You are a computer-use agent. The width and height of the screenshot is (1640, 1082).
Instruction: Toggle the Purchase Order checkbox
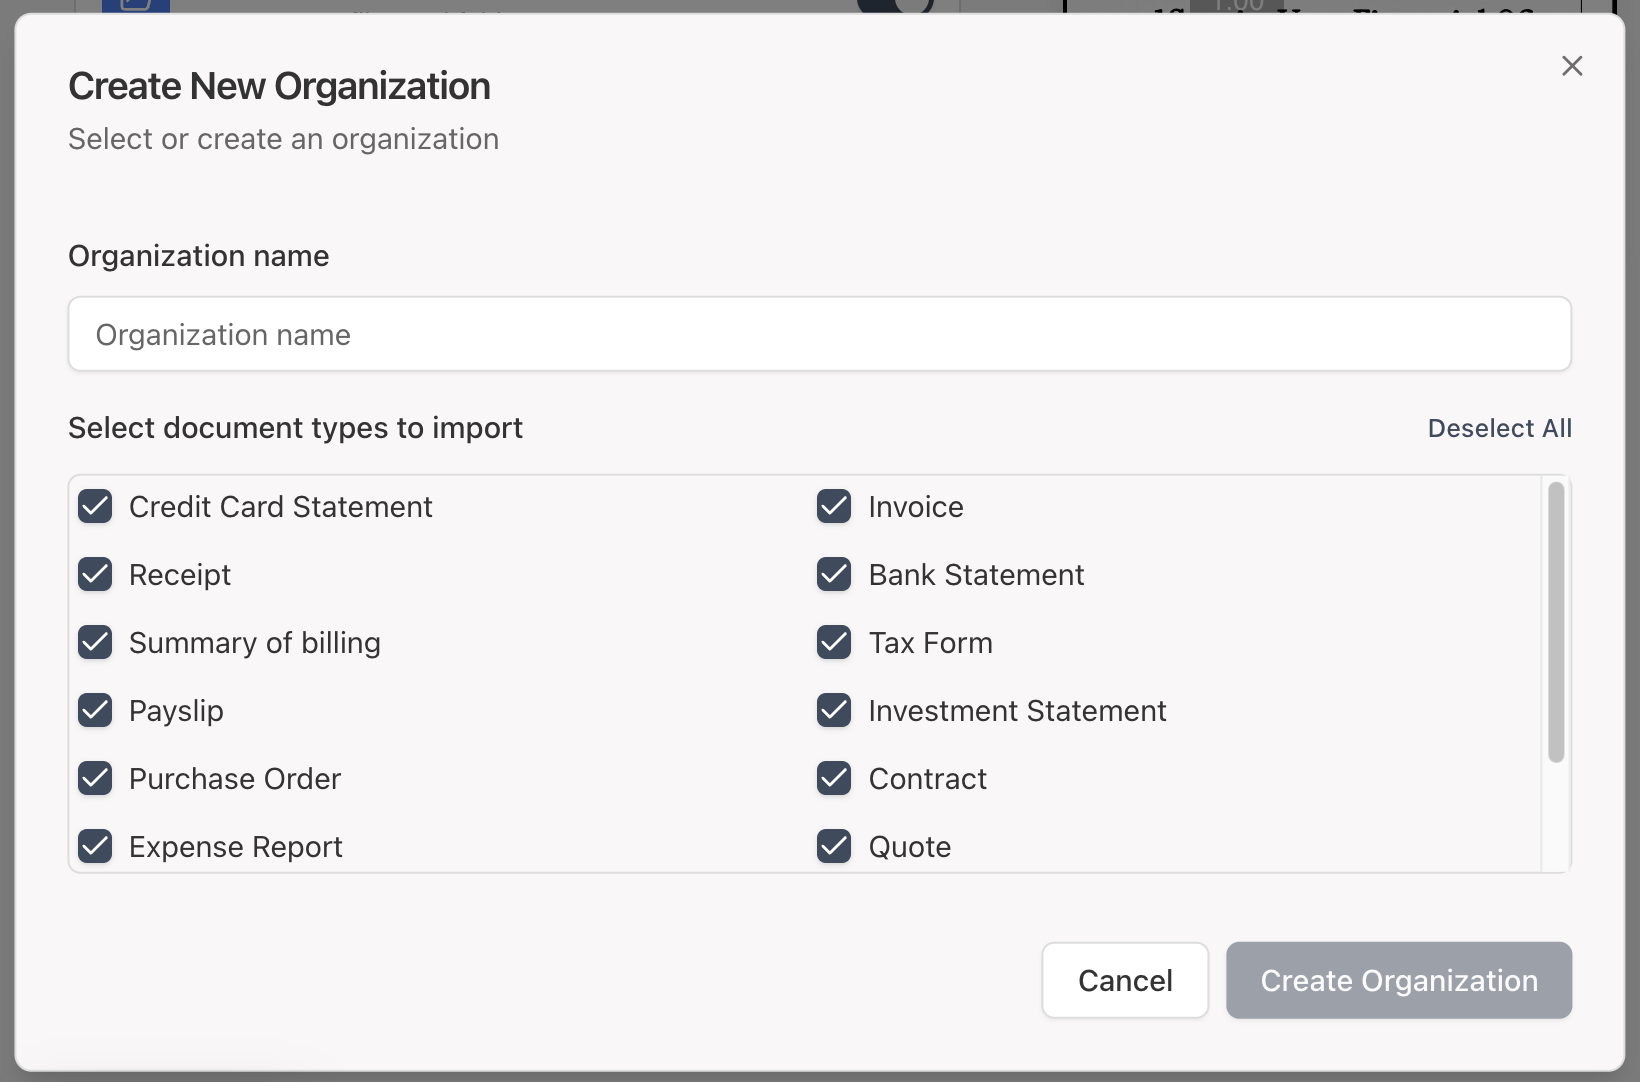(x=95, y=779)
